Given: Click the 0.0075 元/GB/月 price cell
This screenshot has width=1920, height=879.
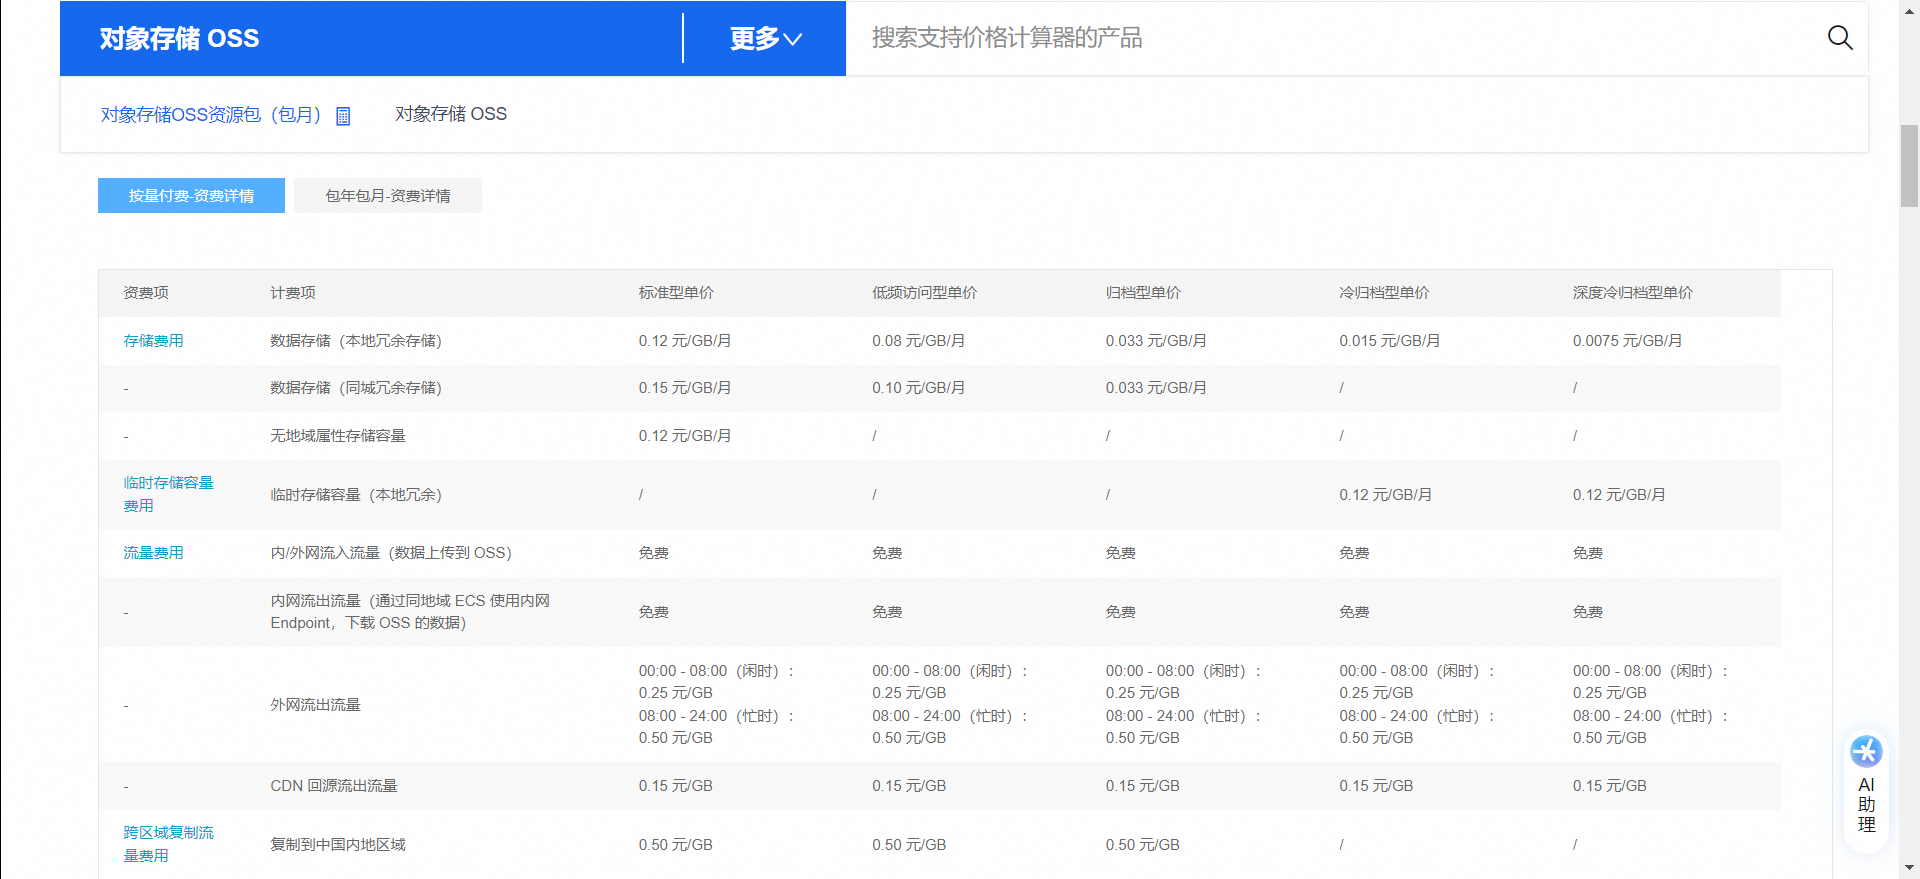Looking at the screenshot, I should tap(1627, 341).
